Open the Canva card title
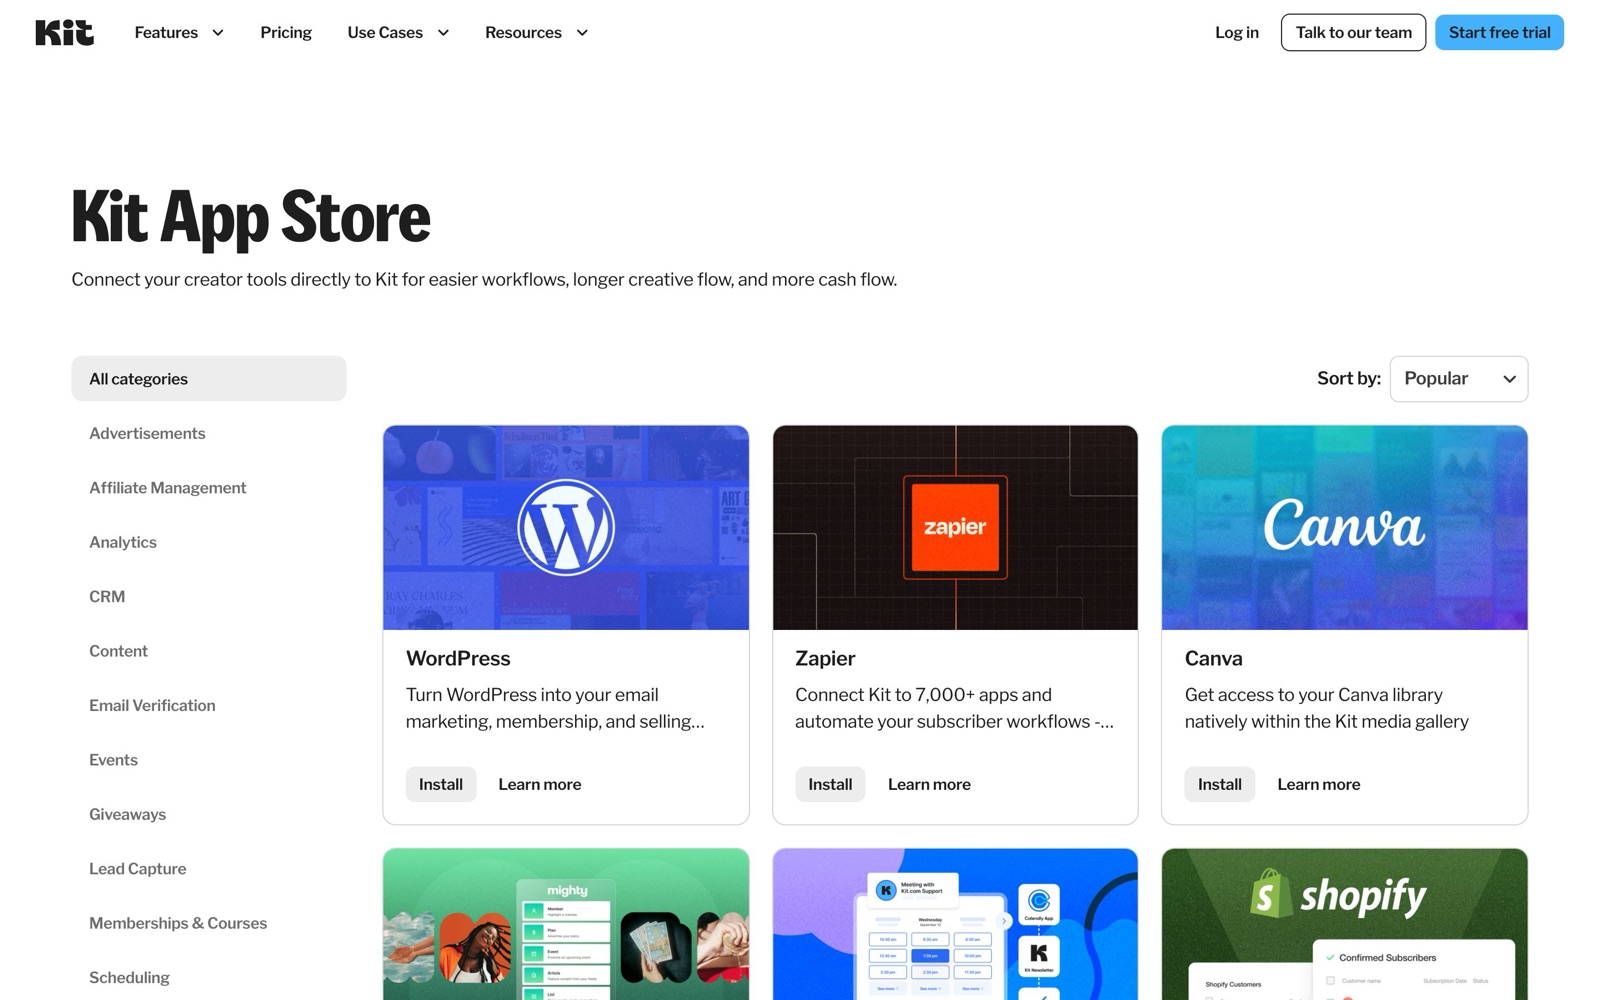 pos(1213,659)
